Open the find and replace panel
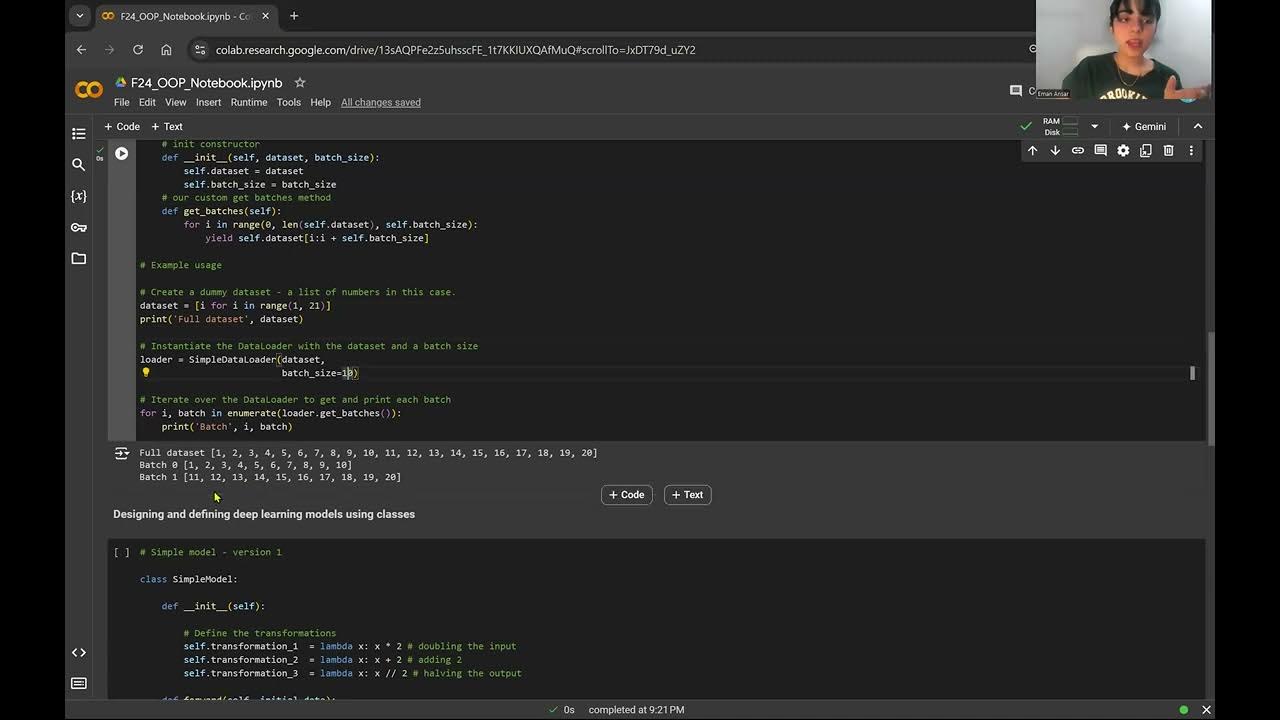Screen dimensions: 1280x720 79,164
